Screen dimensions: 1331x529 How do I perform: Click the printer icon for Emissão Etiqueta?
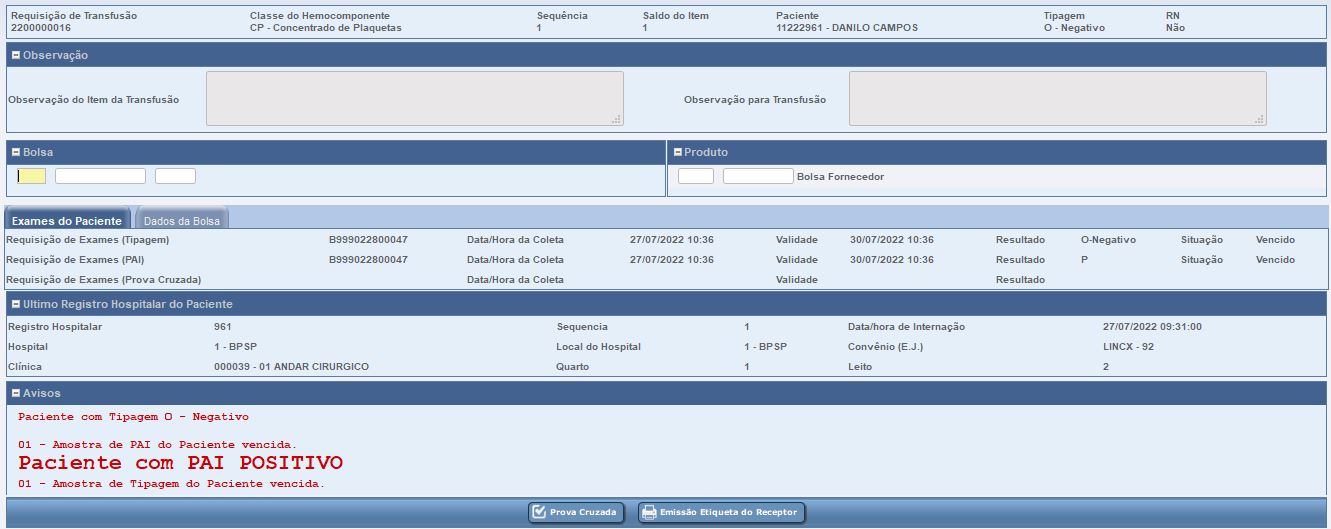(x=649, y=512)
